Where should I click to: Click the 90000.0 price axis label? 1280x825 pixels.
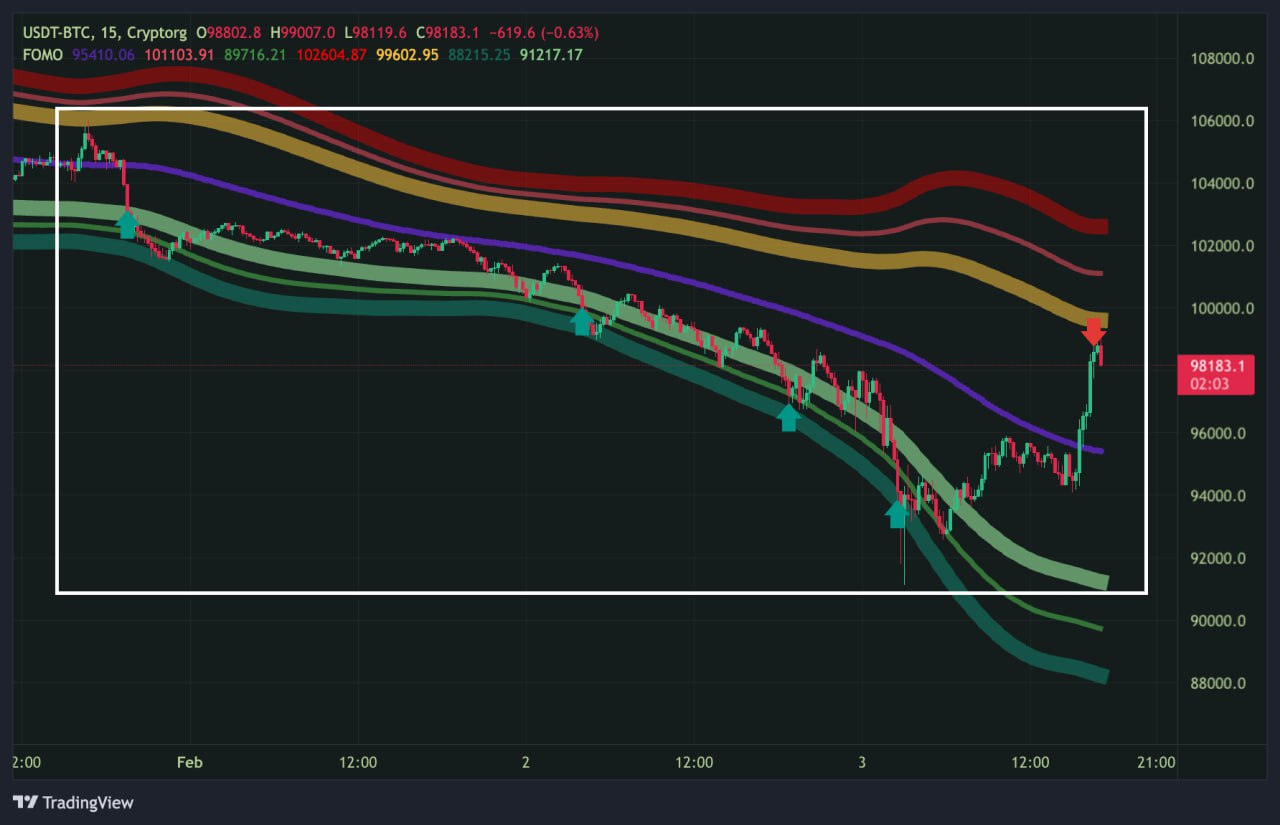(x=1217, y=621)
